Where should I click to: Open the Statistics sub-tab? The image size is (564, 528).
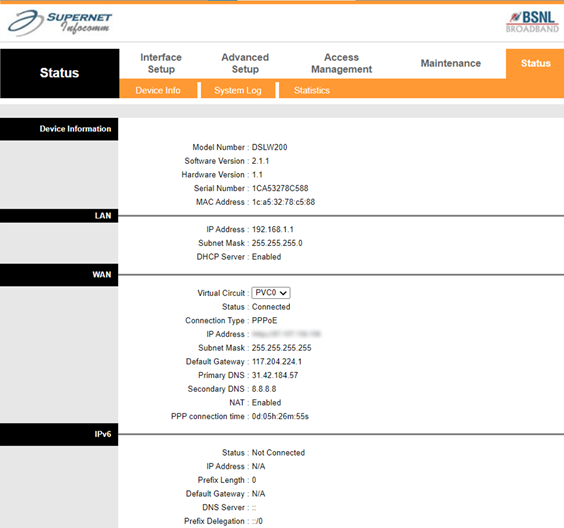click(x=312, y=90)
